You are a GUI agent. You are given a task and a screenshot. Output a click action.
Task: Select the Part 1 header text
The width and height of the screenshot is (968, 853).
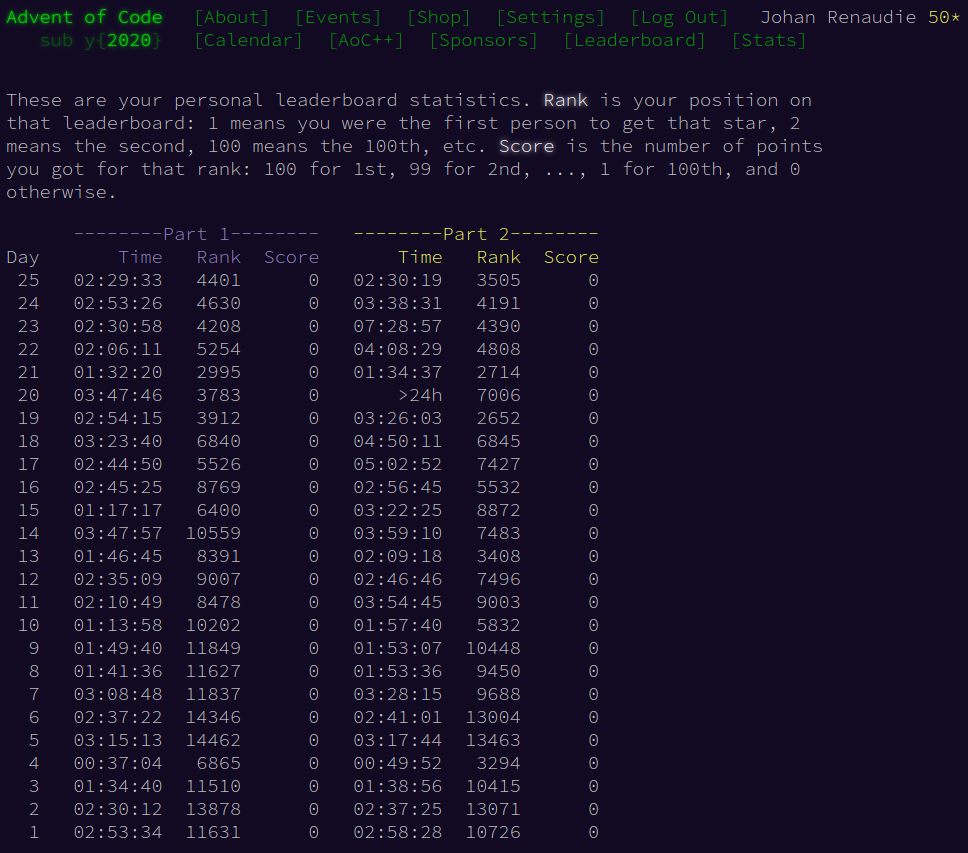tap(196, 234)
